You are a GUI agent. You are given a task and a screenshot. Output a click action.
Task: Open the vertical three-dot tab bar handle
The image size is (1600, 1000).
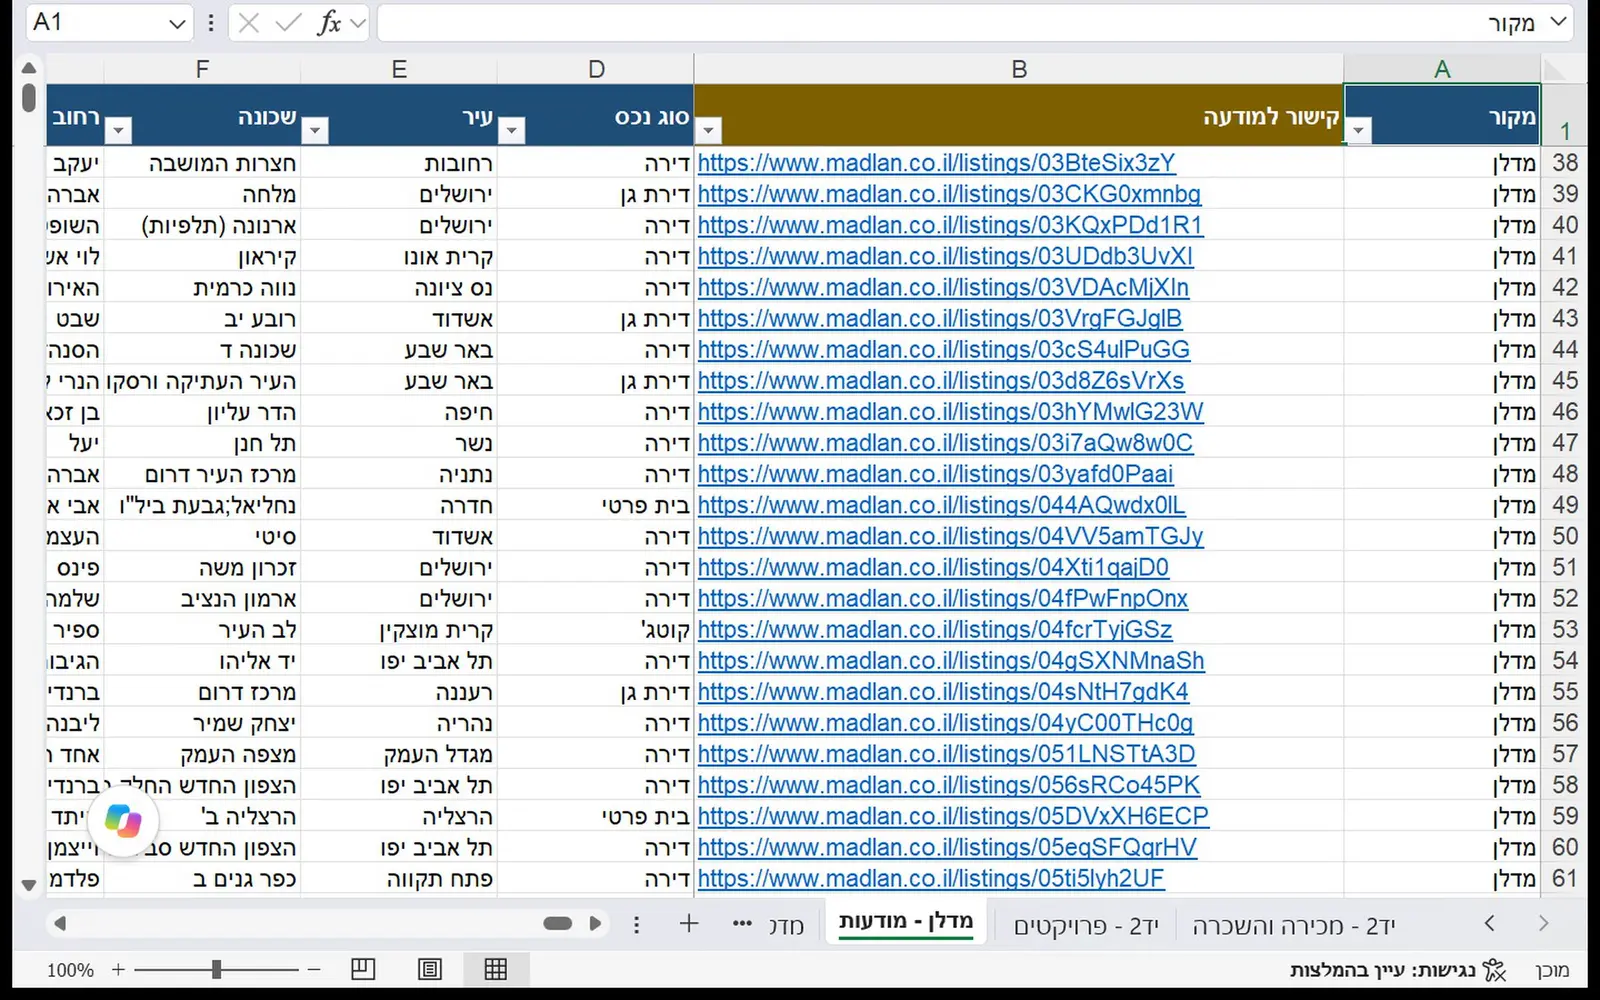coord(636,924)
